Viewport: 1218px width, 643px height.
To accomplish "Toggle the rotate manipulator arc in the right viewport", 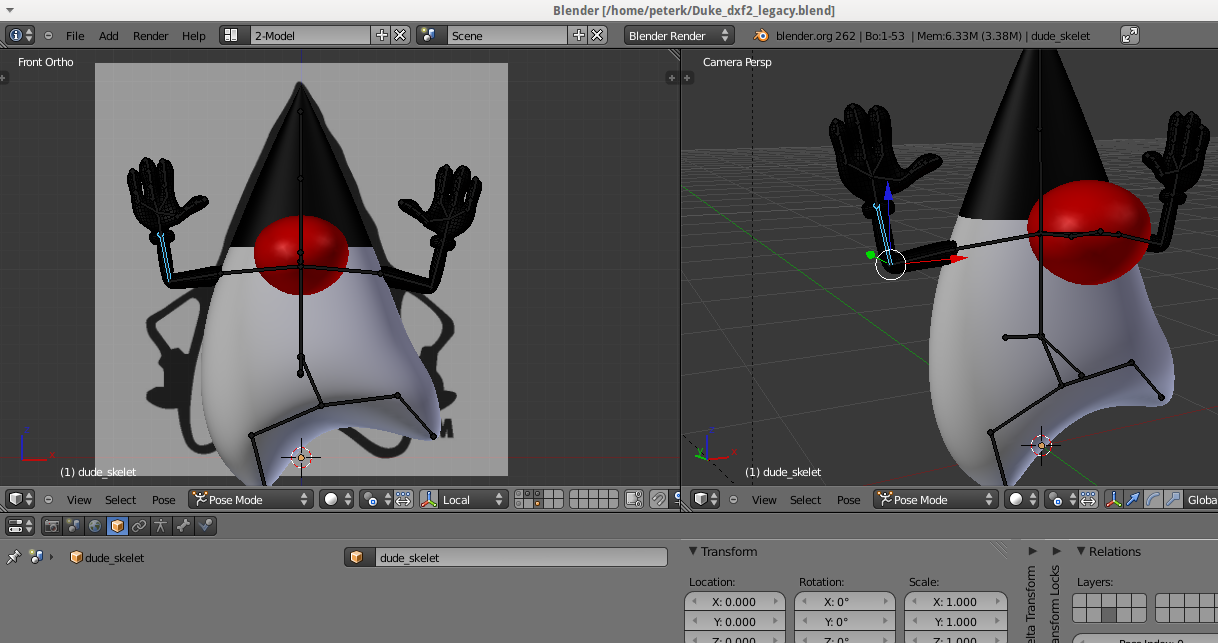I will pos(1153,499).
